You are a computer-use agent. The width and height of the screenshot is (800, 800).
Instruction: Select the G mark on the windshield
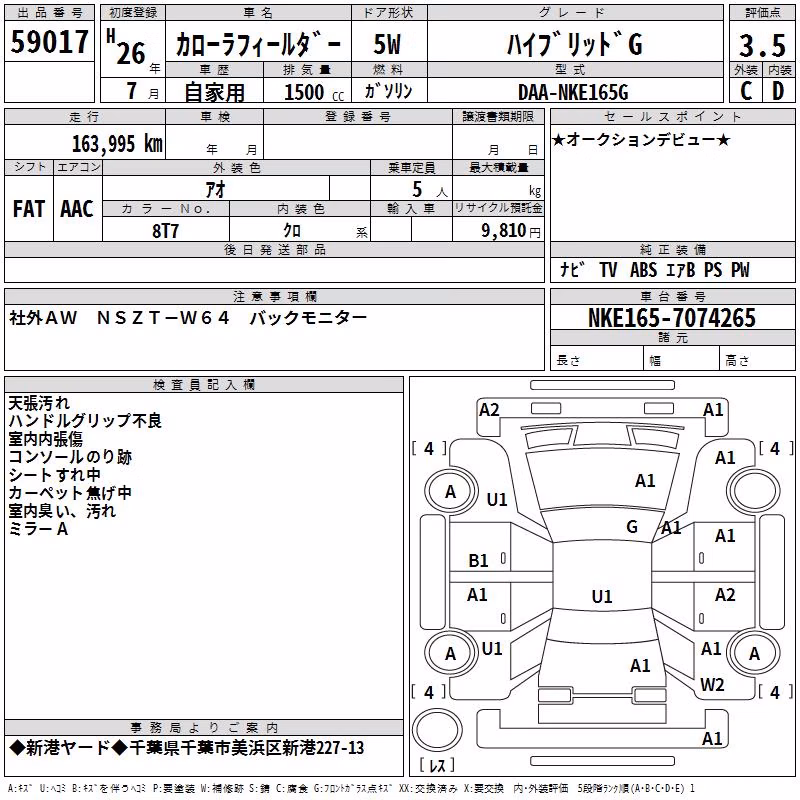(632, 527)
